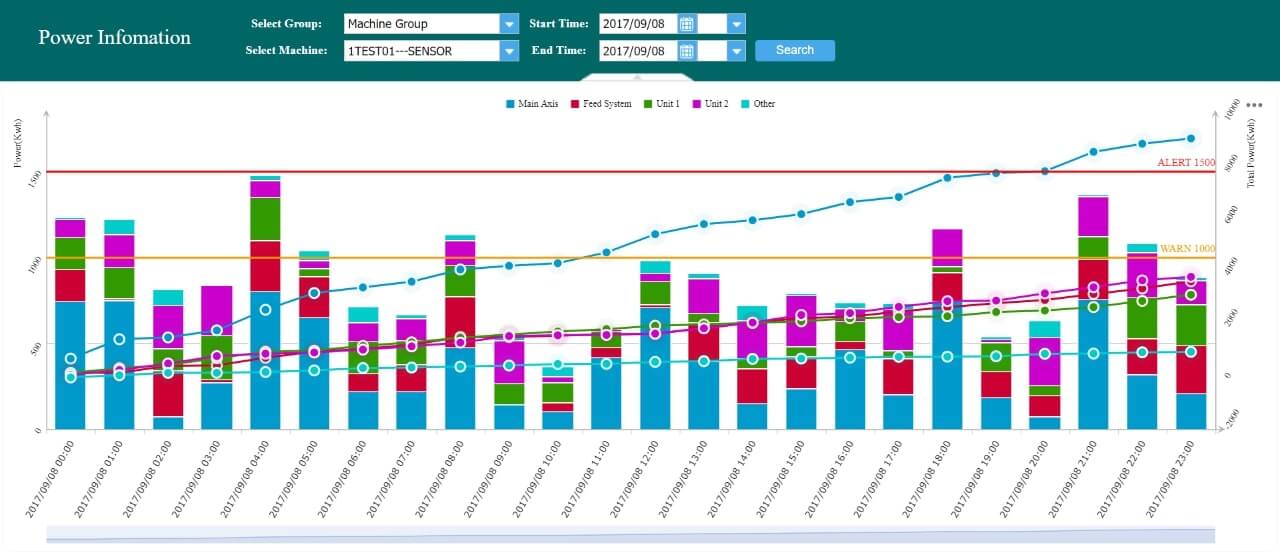The height and width of the screenshot is (553, 1280).
Task: Click the Search button
Action: point(795,50)
